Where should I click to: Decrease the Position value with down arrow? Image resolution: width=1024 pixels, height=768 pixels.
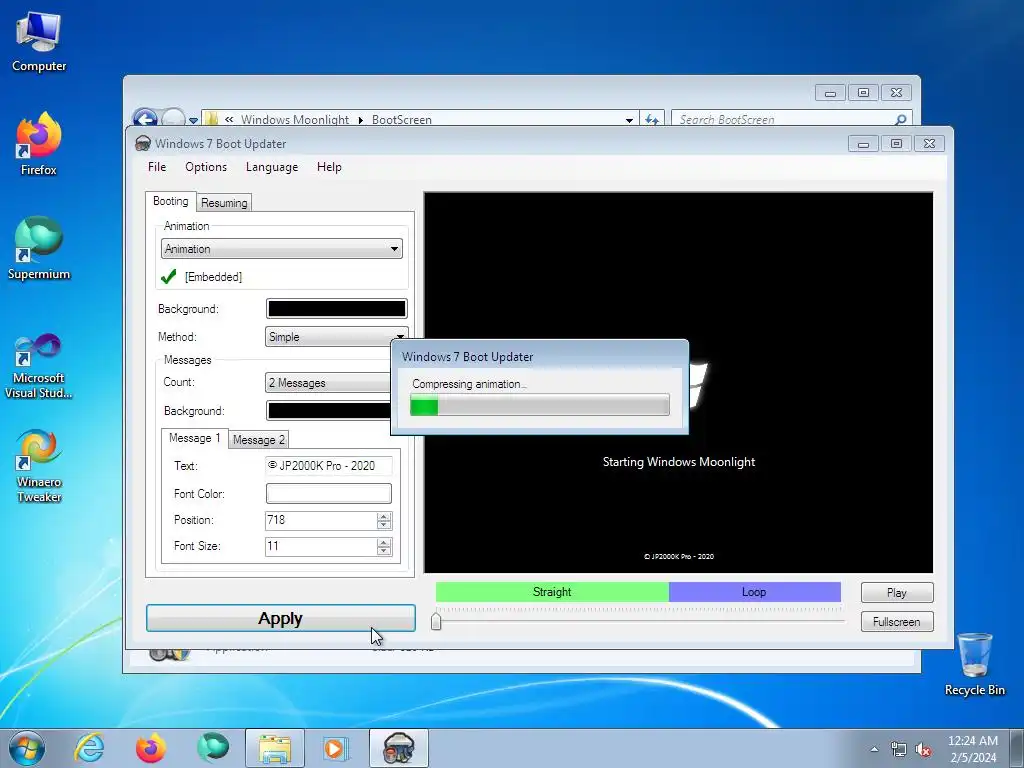[384, 525]
